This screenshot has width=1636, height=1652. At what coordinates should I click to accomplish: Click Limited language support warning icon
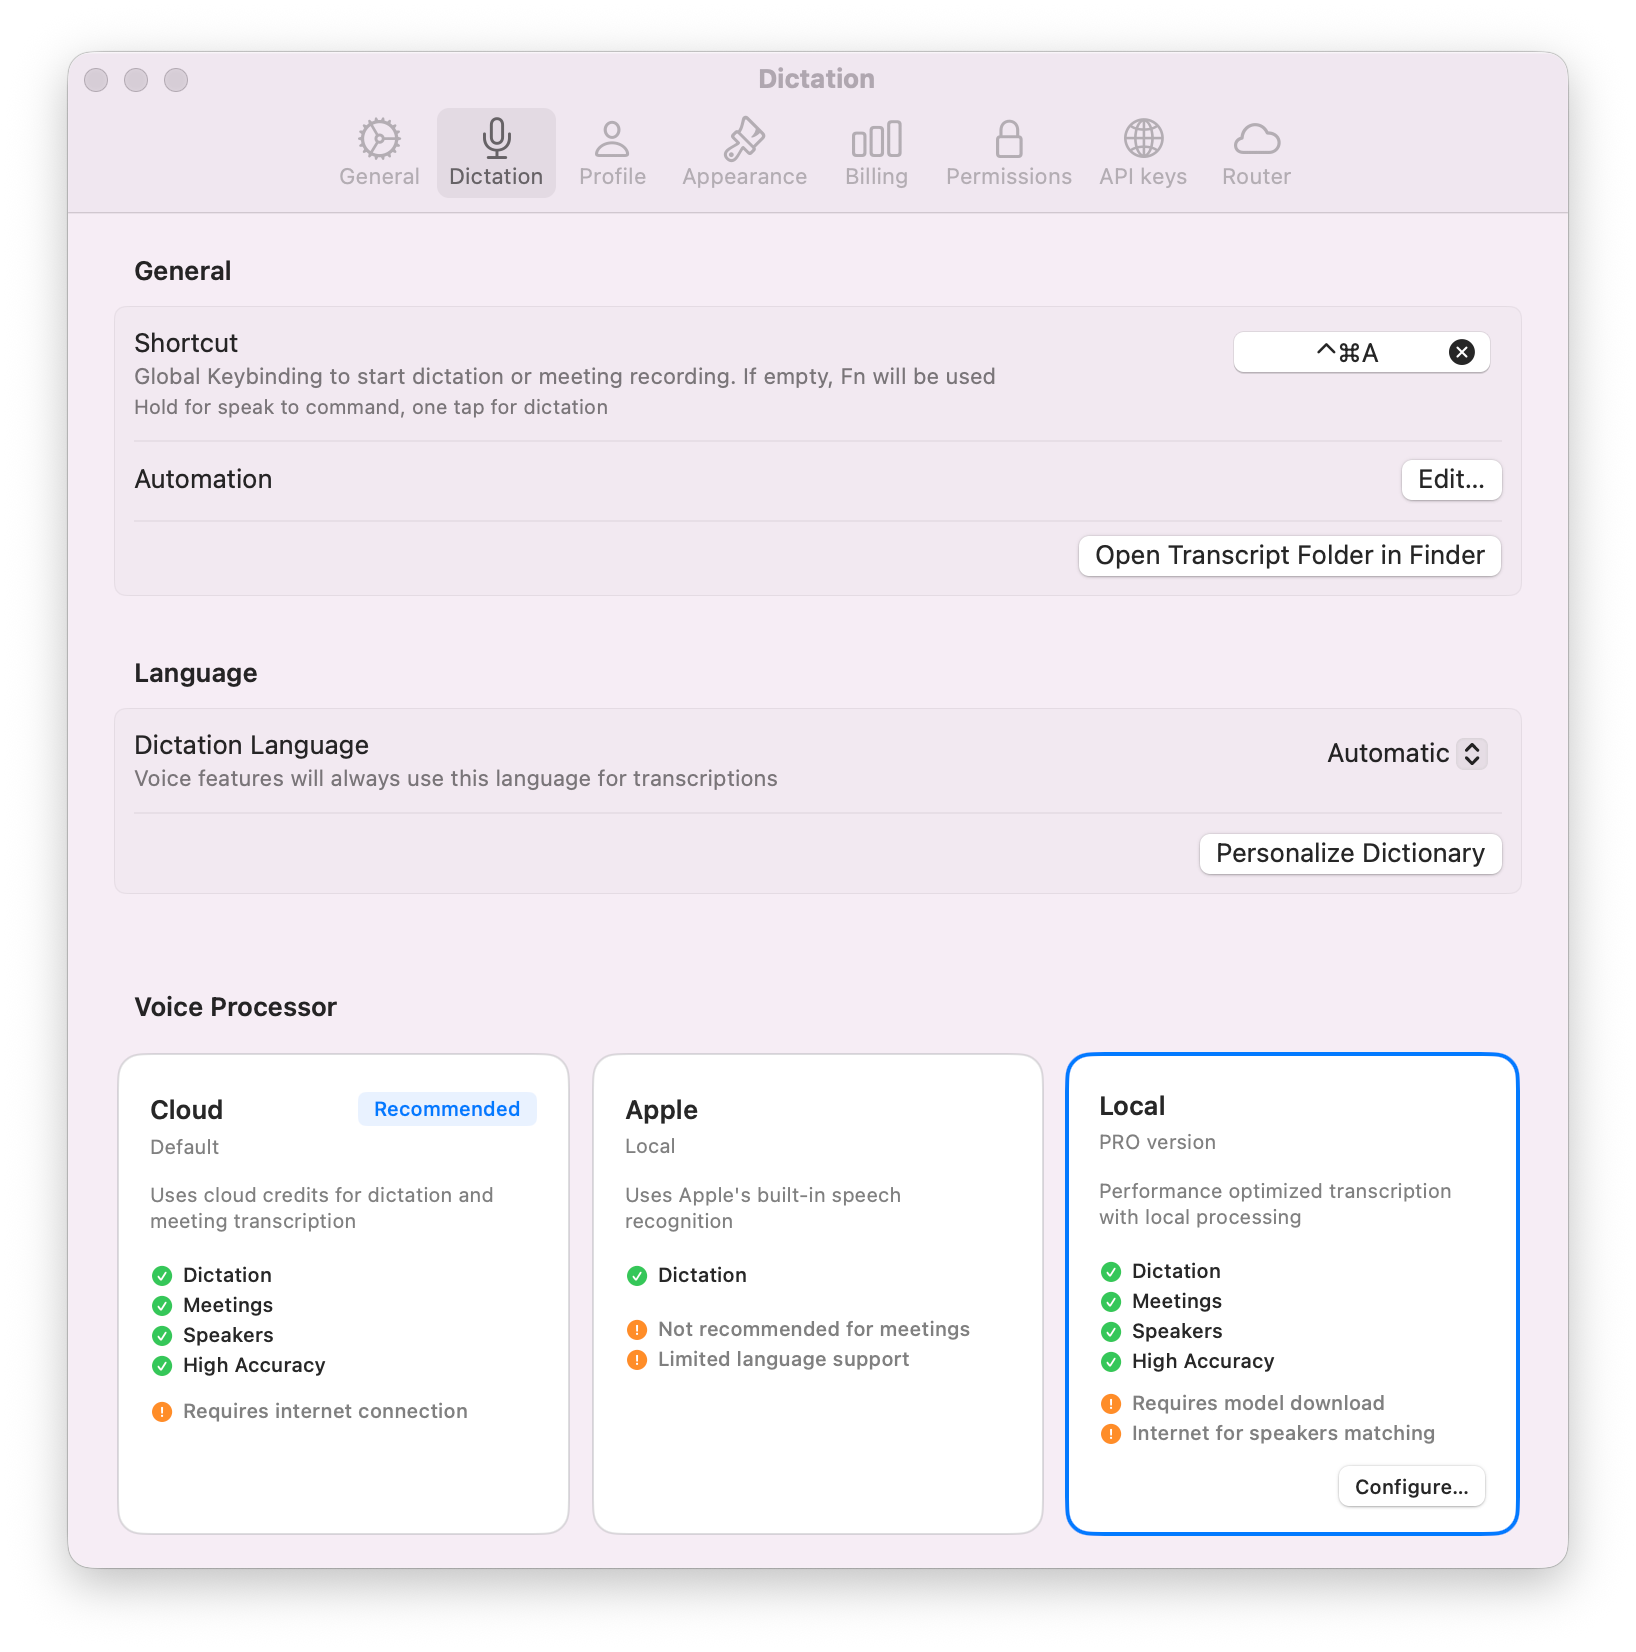637,1360
